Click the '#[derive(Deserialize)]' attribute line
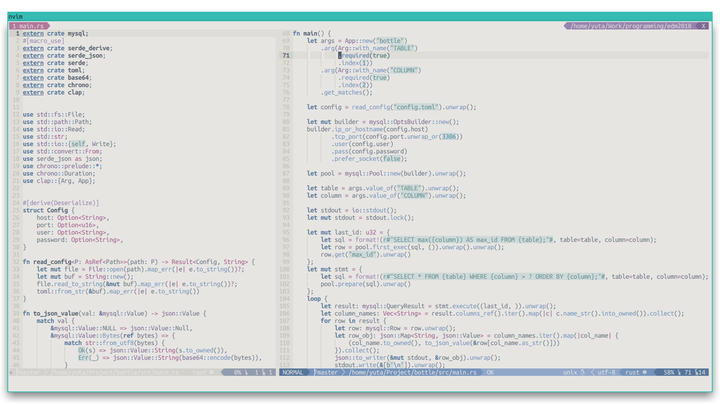 point(62,203)
